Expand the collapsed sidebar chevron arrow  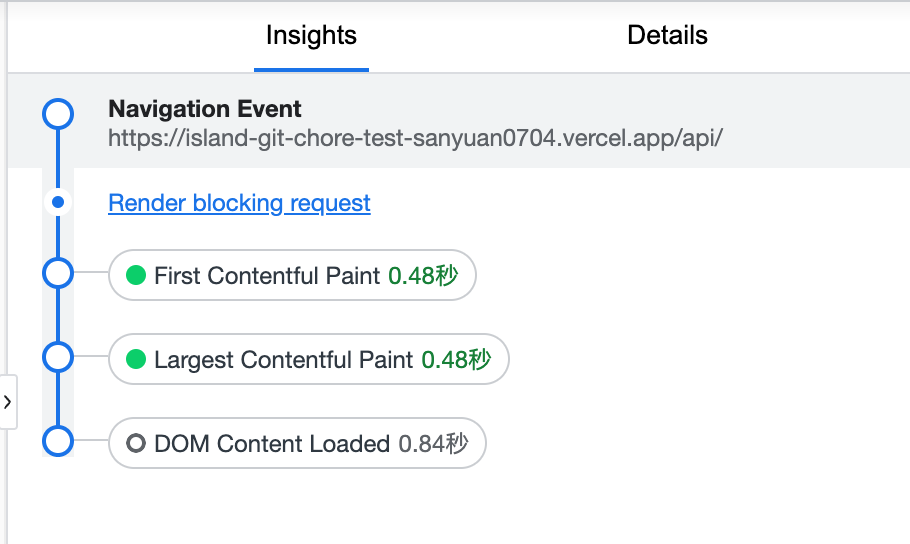pyautogui.click(x=8, y=402)
